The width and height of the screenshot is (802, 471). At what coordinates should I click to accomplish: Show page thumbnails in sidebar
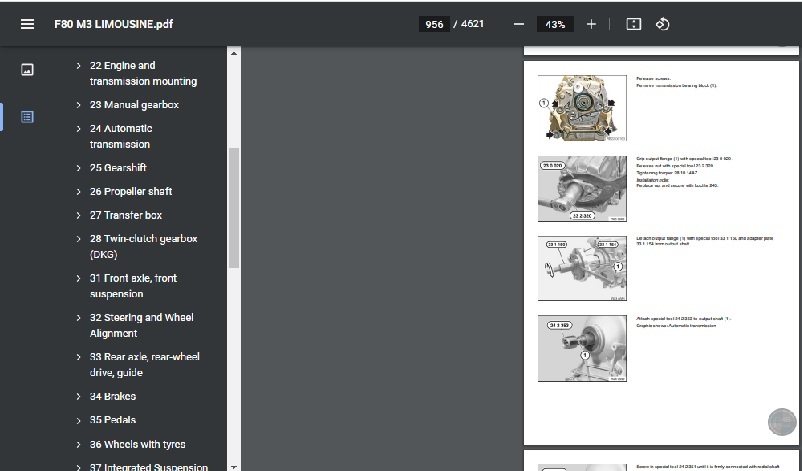[27, 70]
